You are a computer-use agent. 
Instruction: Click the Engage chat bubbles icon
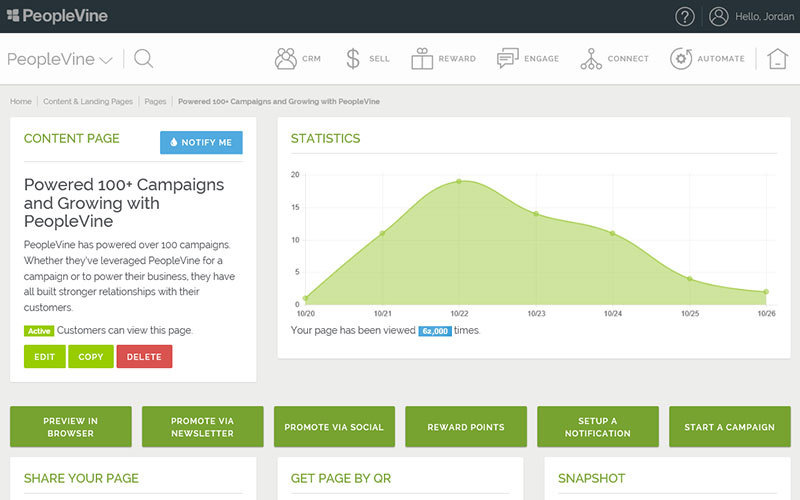(x=508, y=59)
